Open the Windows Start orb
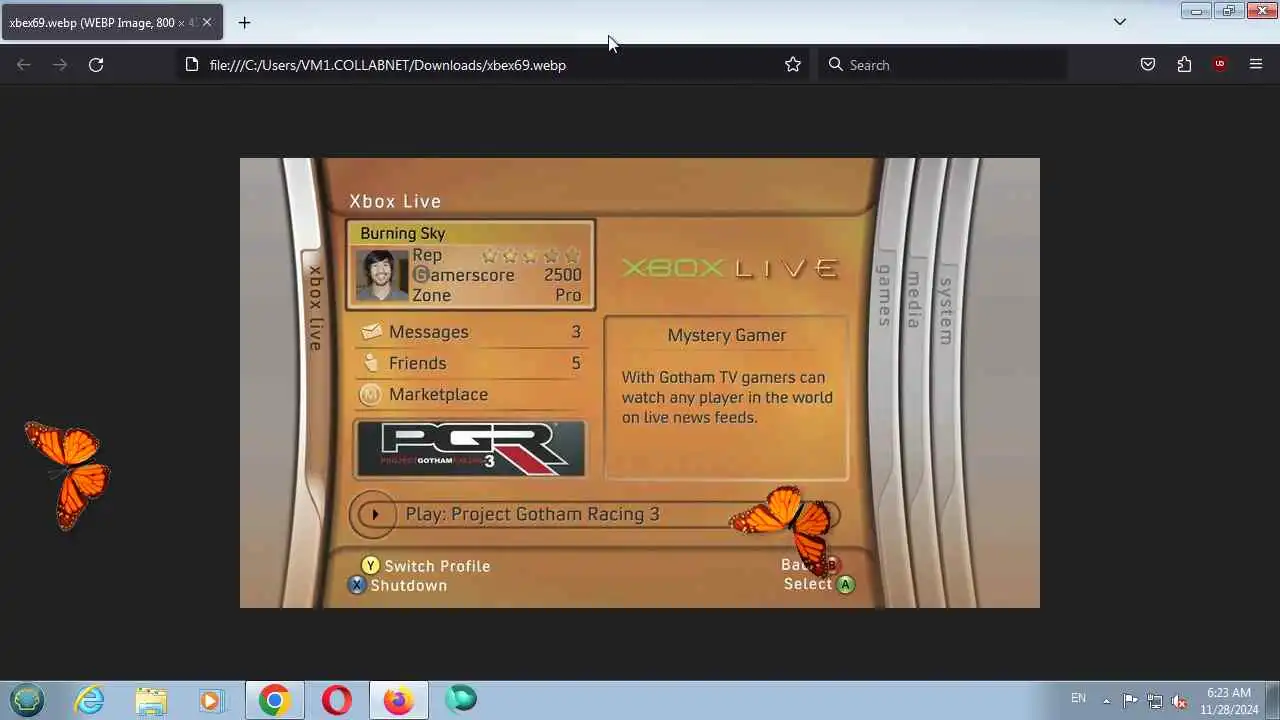This screenshot has width=1280, height=720. click(27, 700)
